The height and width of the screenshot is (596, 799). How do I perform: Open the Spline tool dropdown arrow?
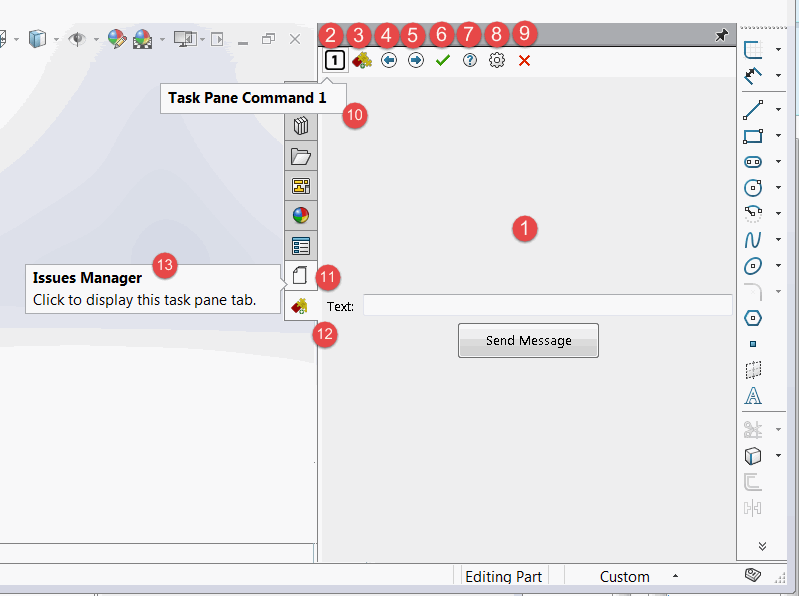tap(778, 239)
